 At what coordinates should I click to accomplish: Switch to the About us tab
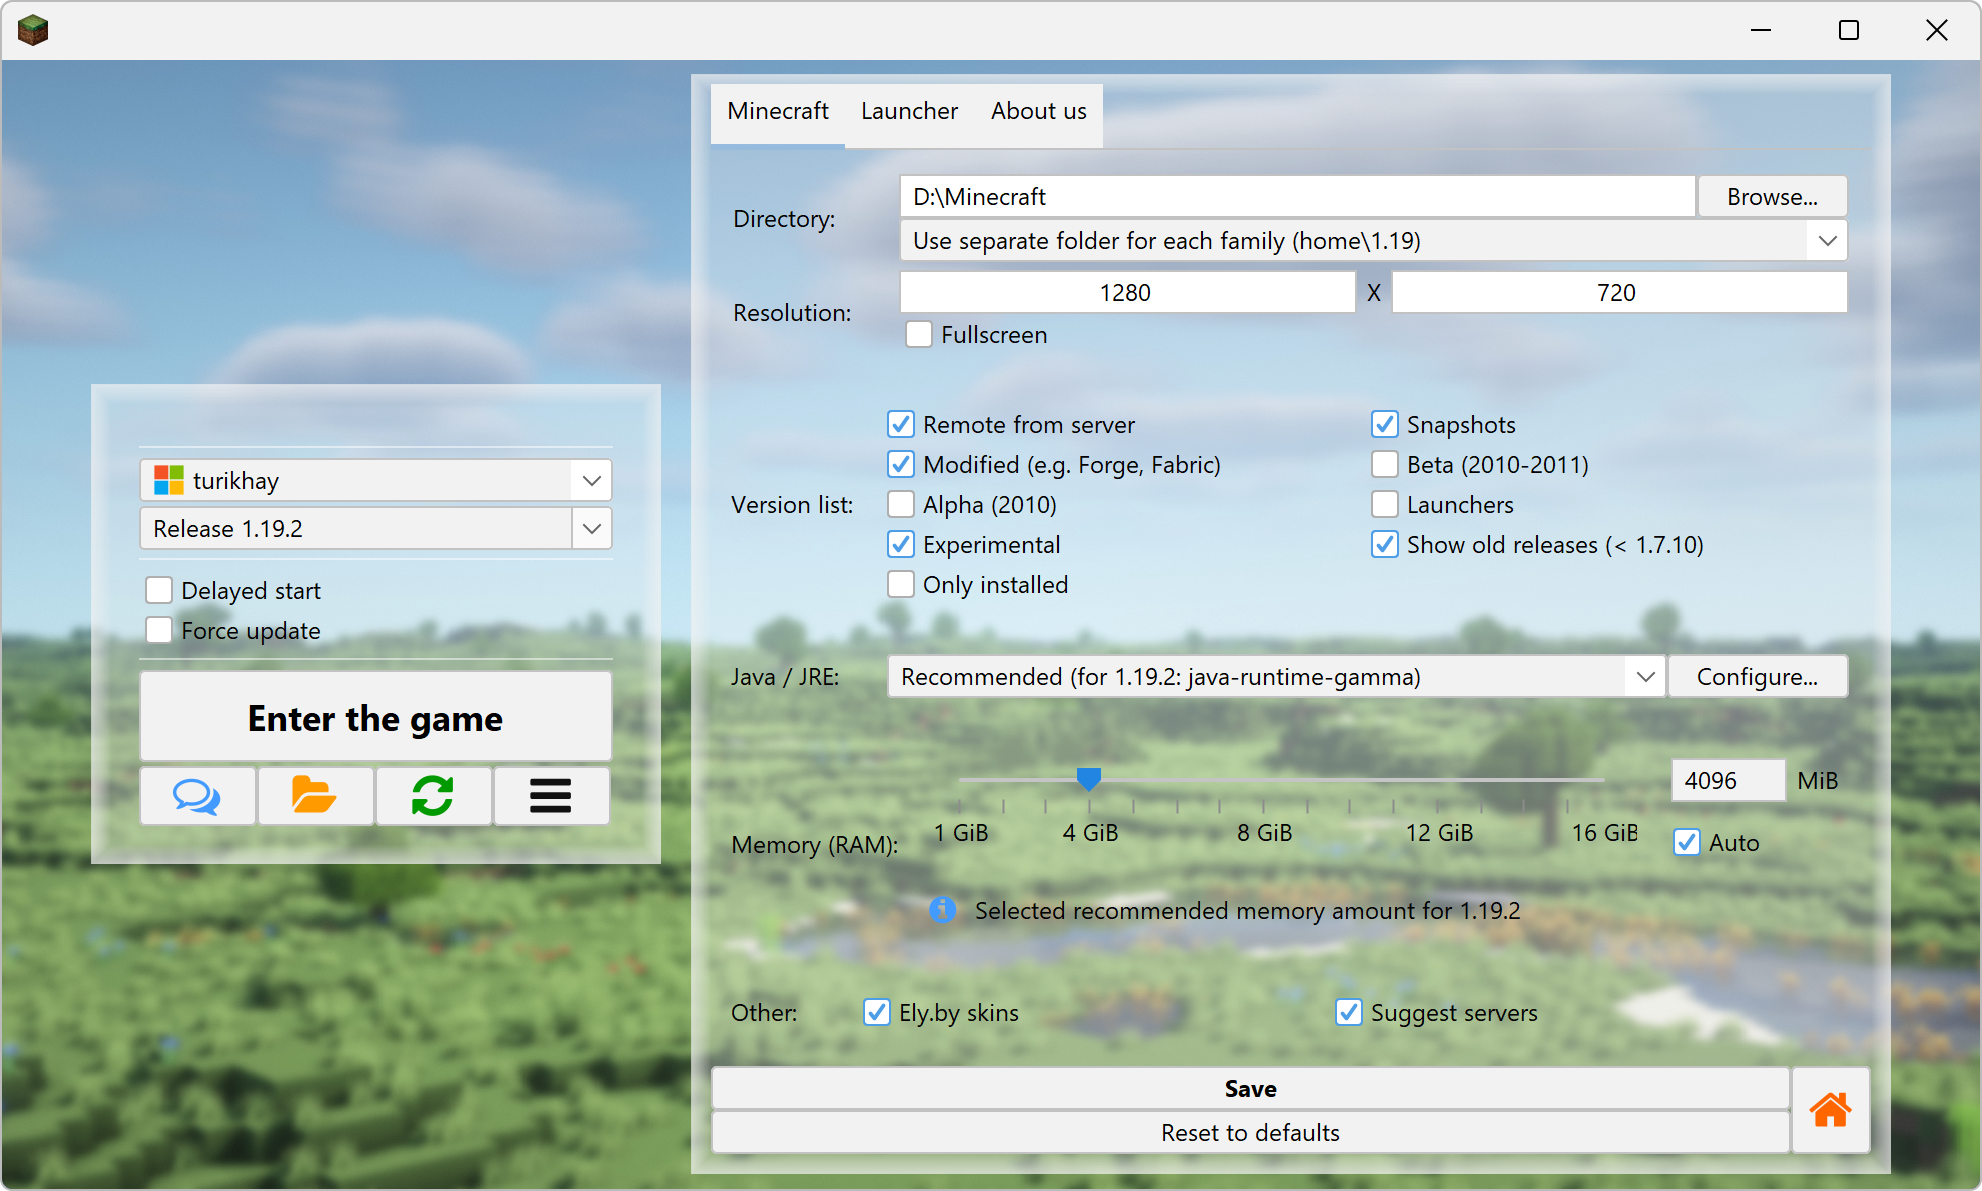click(x=1041, y=110)
